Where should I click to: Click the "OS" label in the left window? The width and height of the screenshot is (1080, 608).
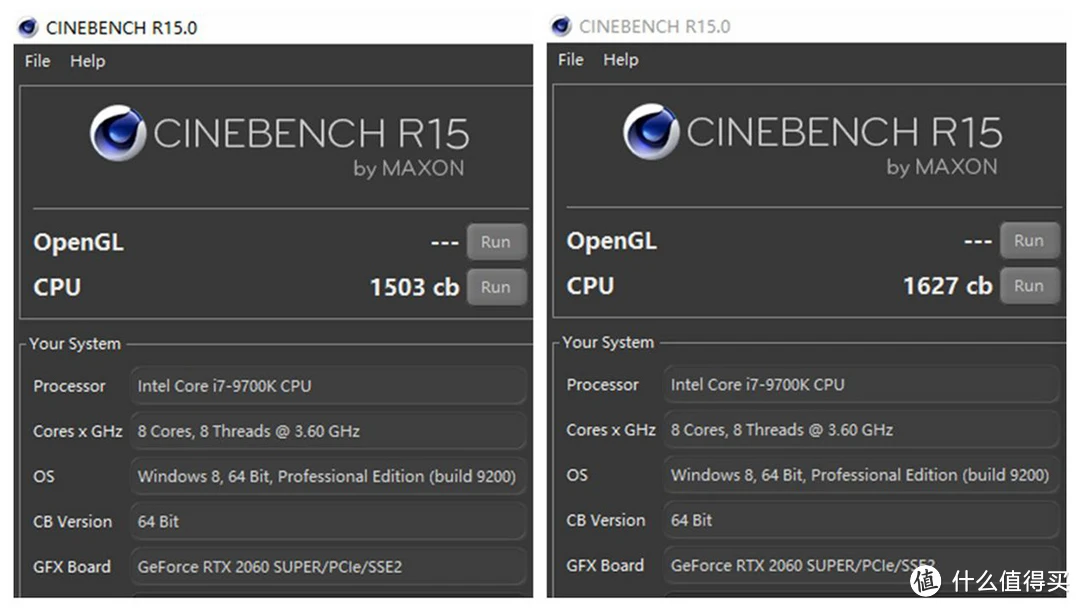[x=43, y=476]
